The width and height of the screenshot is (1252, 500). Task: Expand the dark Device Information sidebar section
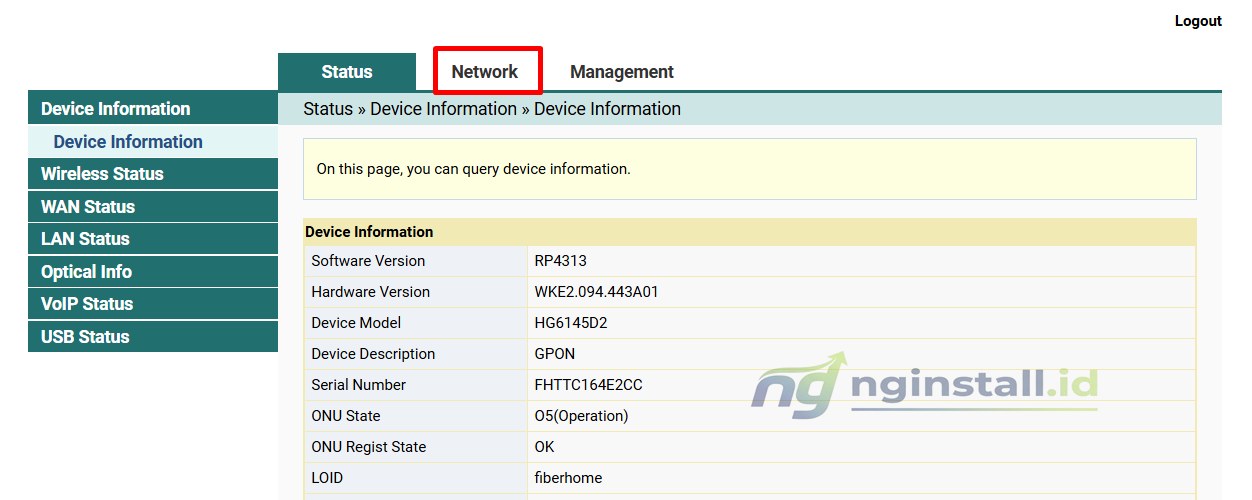[x=115, y=109]
